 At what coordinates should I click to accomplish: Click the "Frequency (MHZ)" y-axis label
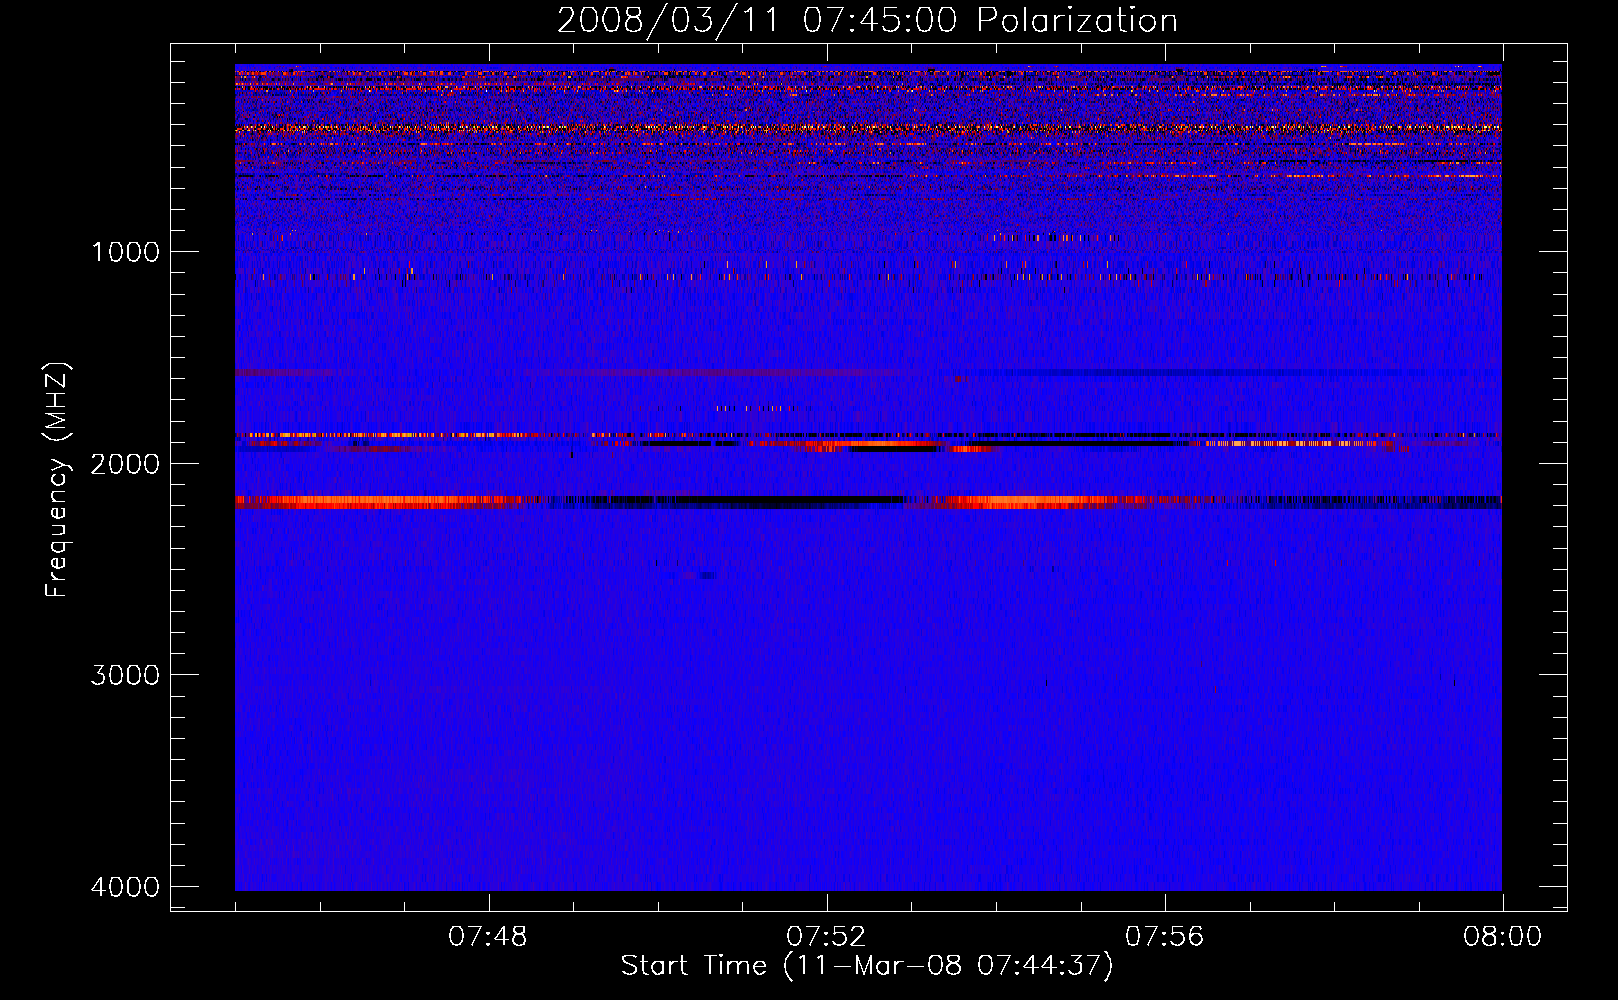[58, 479]
